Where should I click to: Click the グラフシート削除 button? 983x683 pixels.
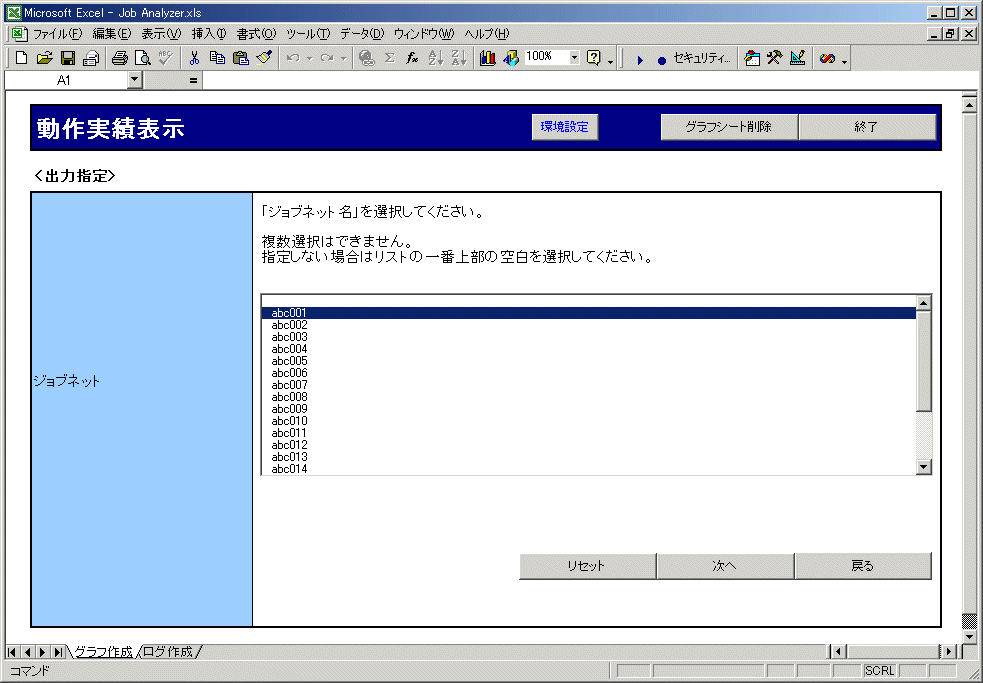click(x=728, y=127)
